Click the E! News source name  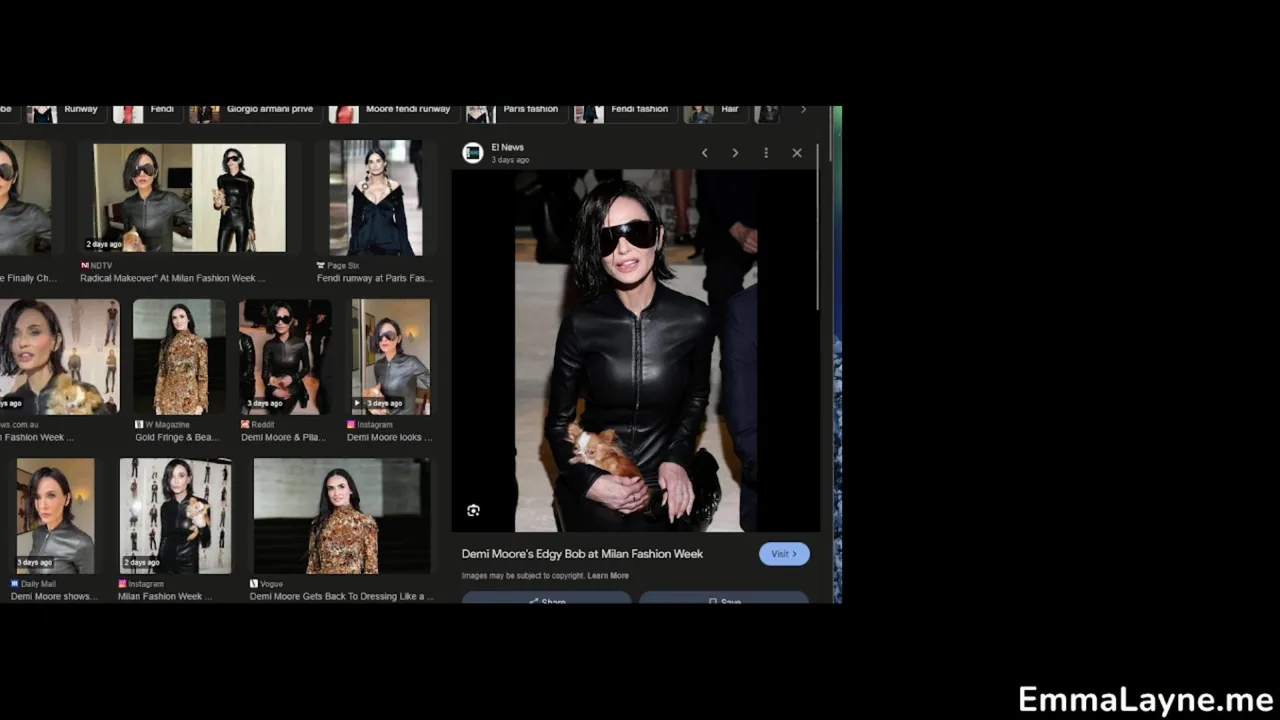point(507,147)
